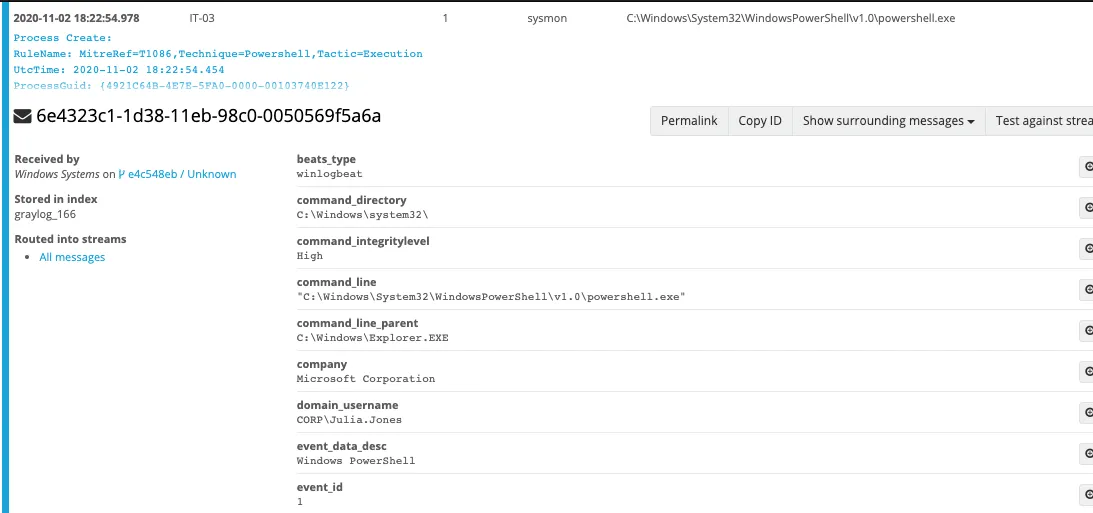Click the integrity level value High
This screenshot has width=1093, height=513.
click(309, 256)
